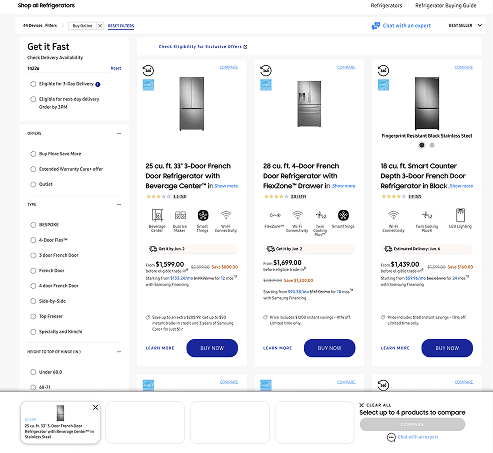Click FlexZone feature icon
The width and height of the screenshot is (493, 453).
point(275,215)
